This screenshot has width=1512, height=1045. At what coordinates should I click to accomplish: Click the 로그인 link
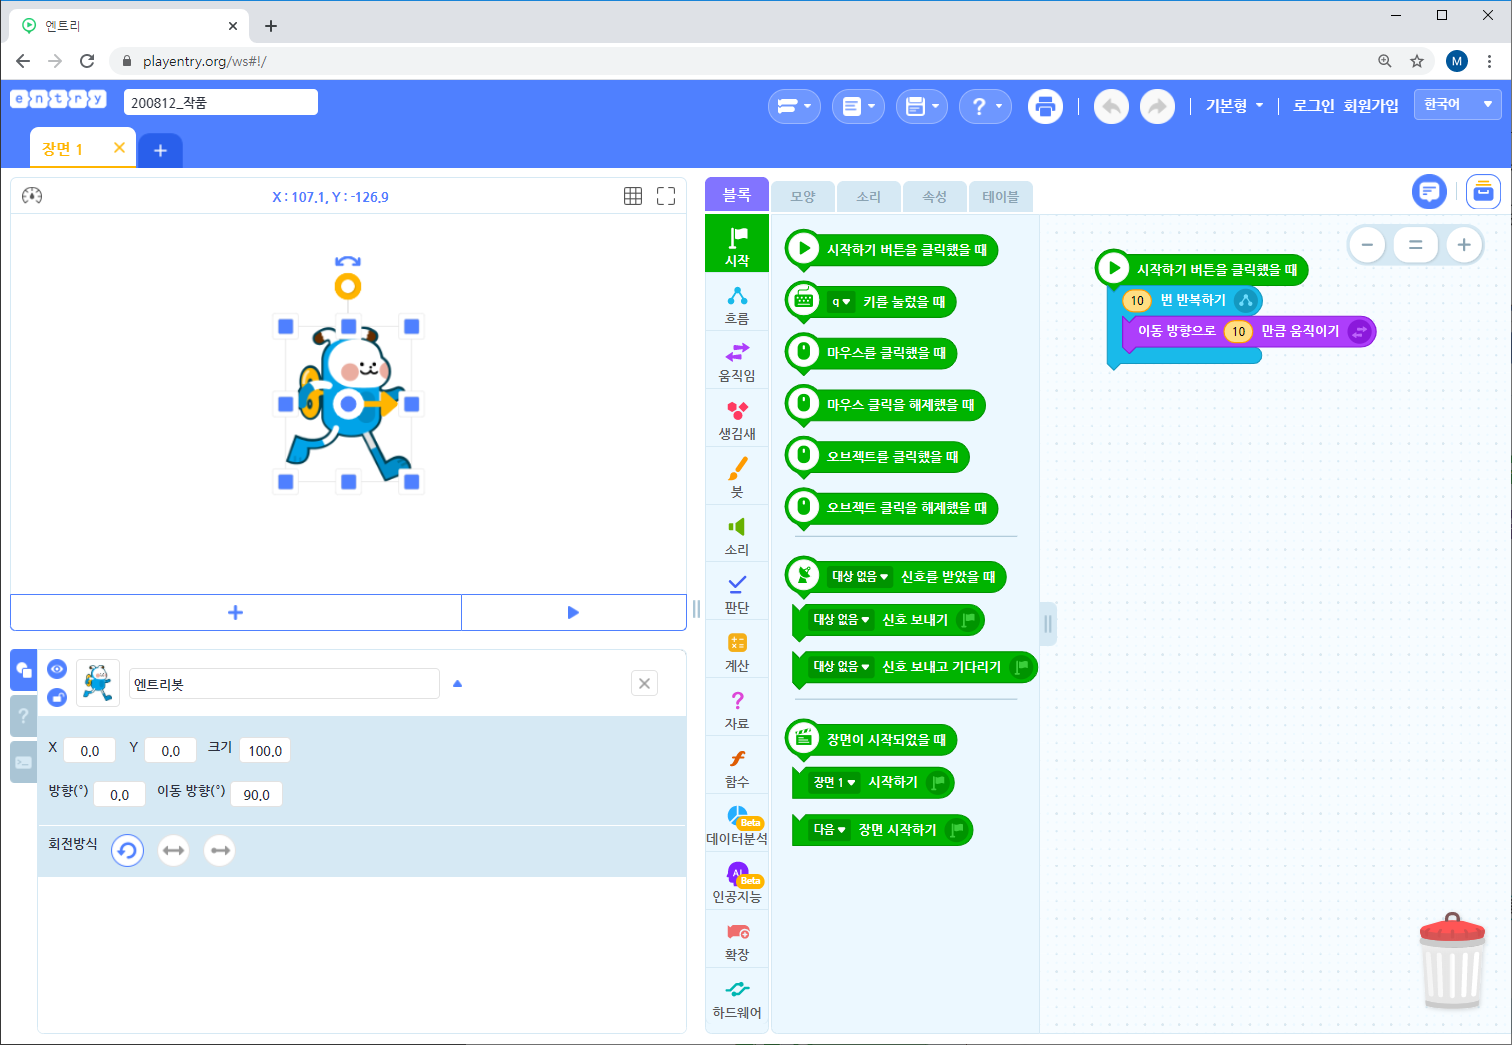1313,106
